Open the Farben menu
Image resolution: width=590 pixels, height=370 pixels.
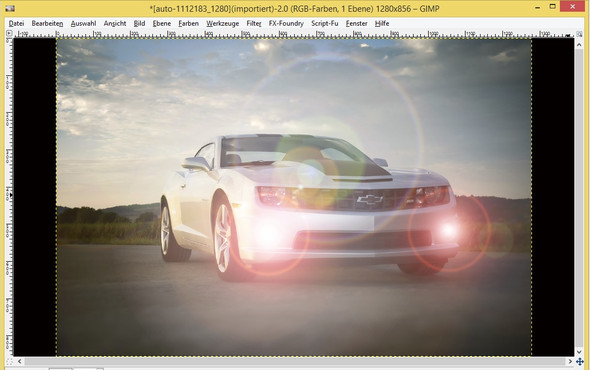coord(188,23)
